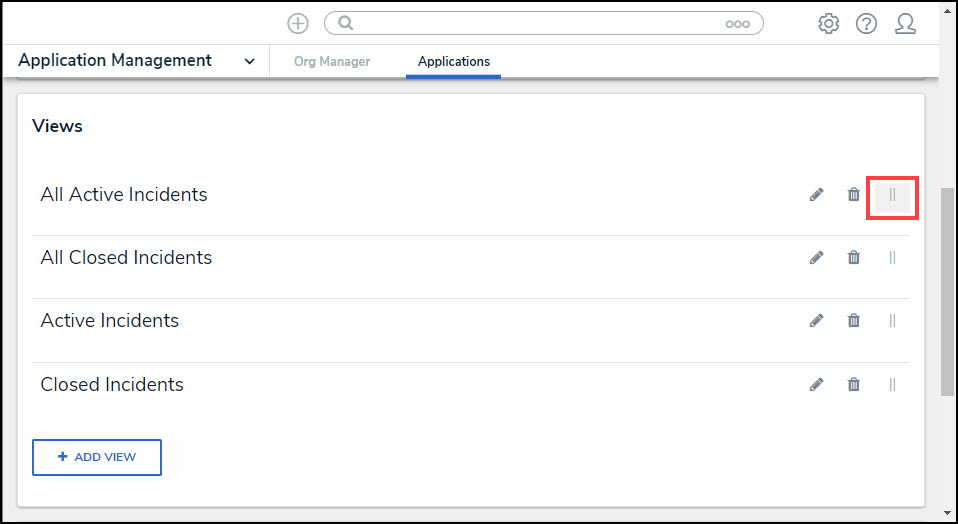The height and width of the screenshot is (524, 958).
Task: Edit the All Closed Incidents view
Action: point(817,258)
